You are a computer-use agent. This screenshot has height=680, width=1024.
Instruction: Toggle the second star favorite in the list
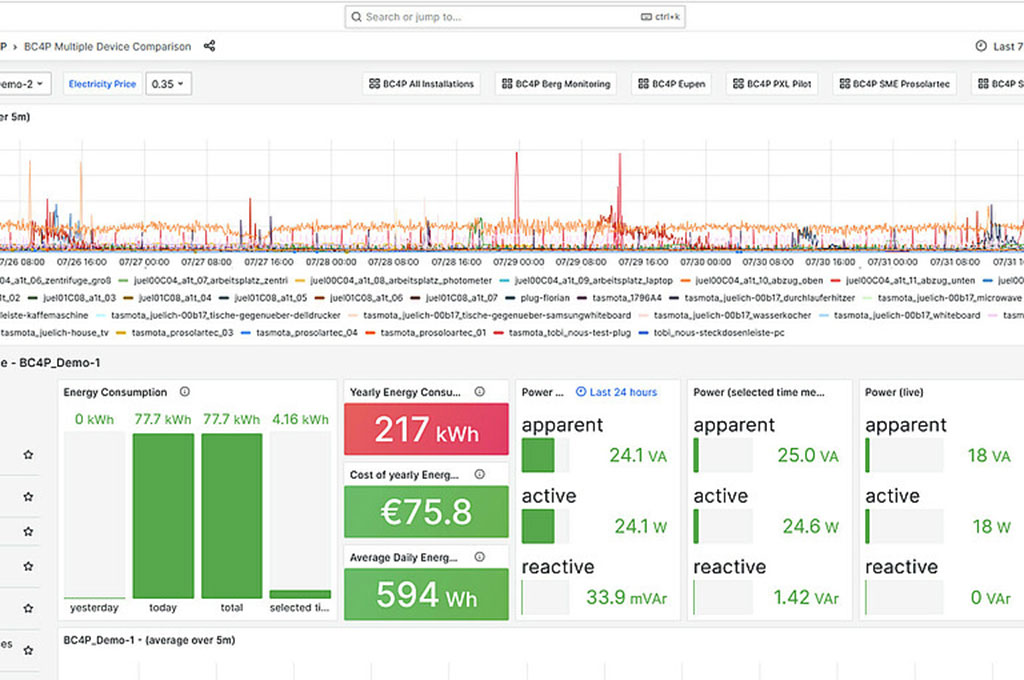(x=28, y=496)
